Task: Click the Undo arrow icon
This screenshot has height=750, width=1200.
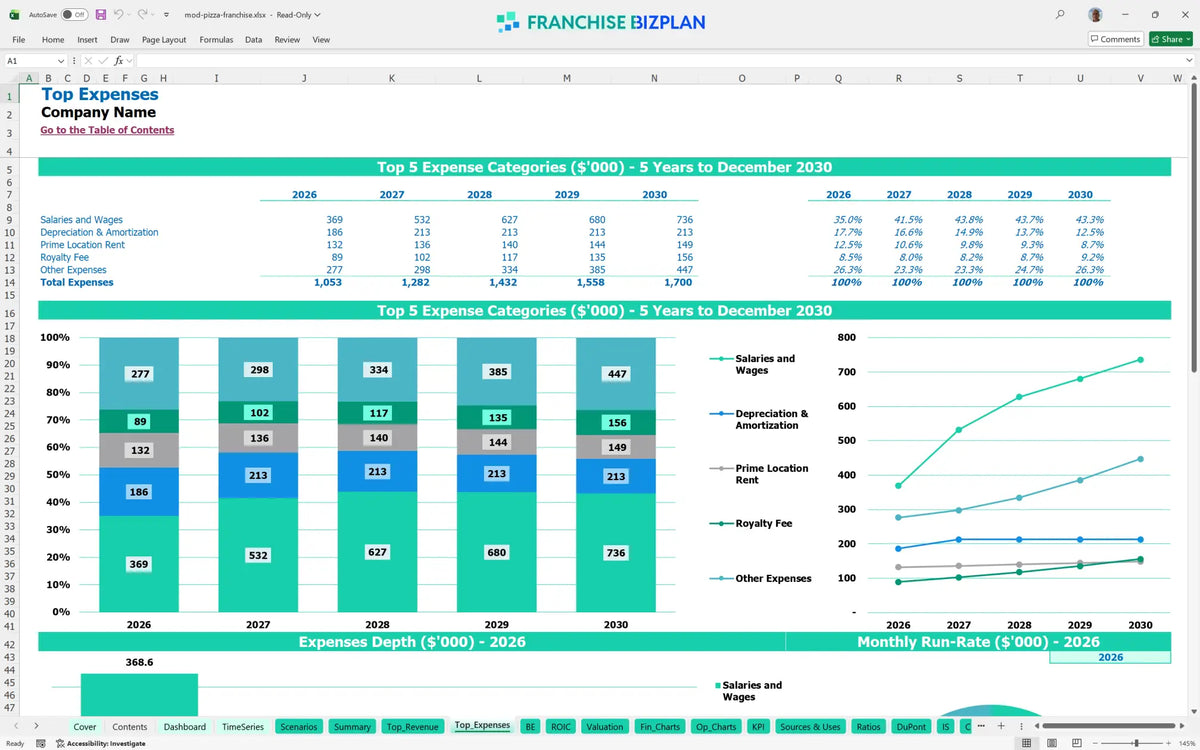Action: tap(119, 15)
